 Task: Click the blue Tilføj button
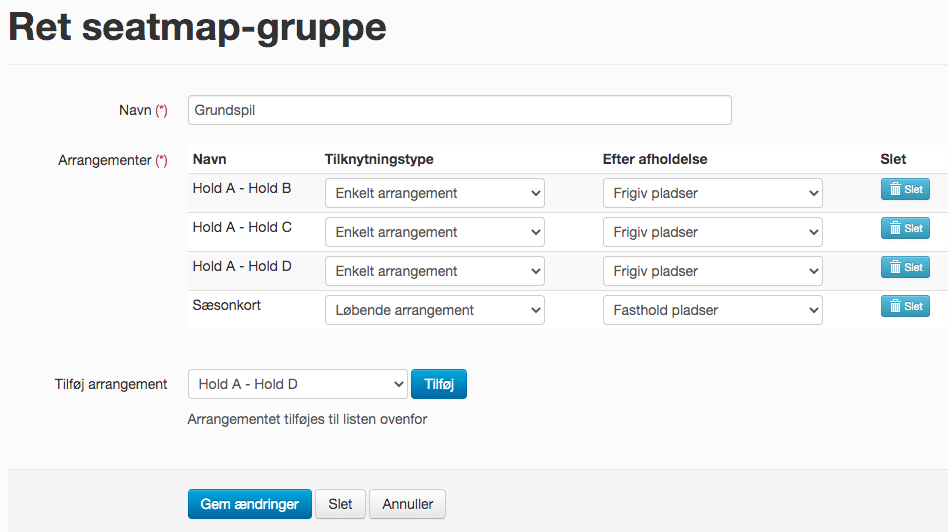click(x=439, y=384)
